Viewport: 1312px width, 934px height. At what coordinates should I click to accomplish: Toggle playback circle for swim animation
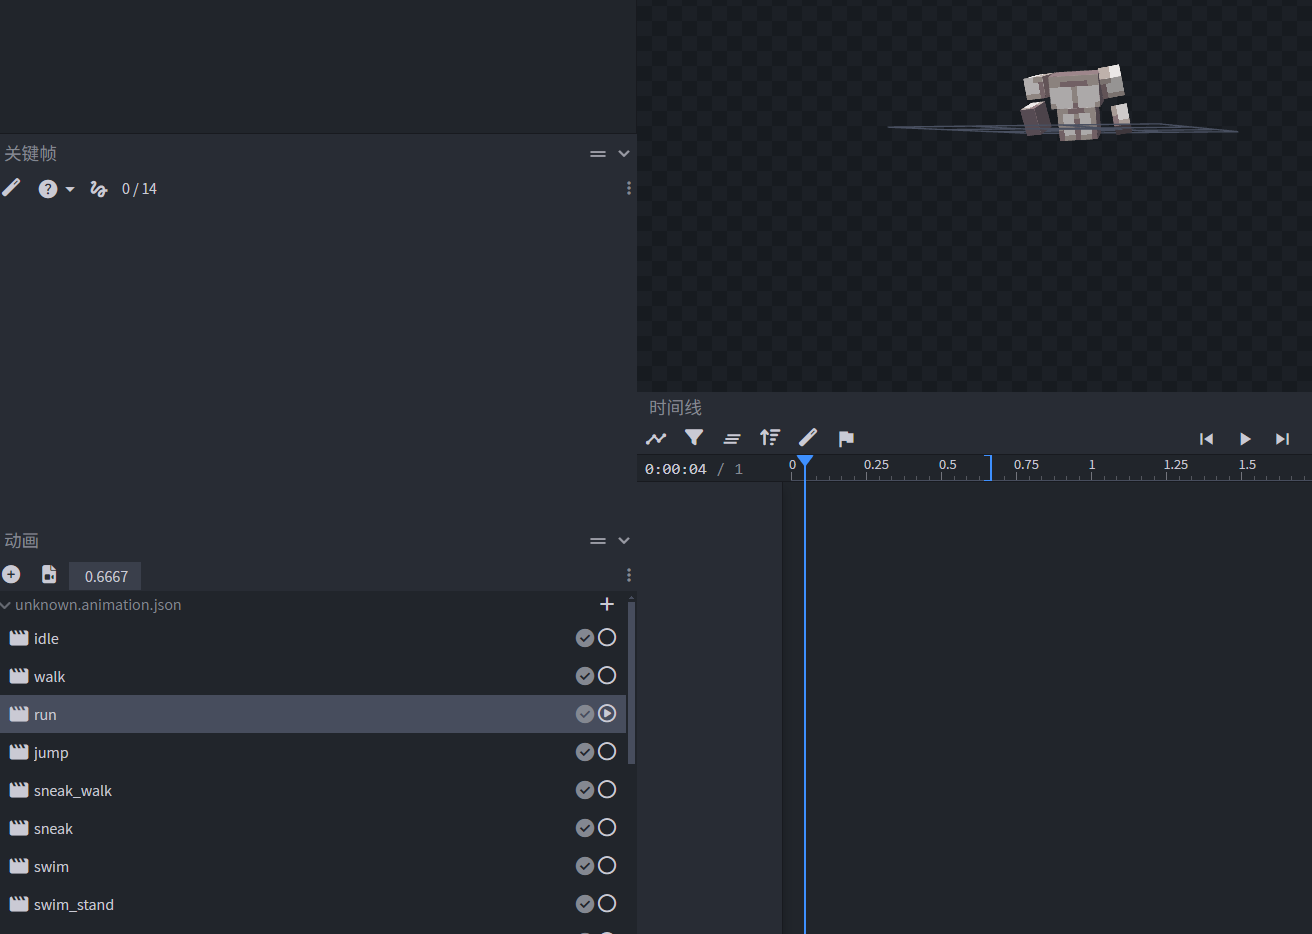(607, 866)
